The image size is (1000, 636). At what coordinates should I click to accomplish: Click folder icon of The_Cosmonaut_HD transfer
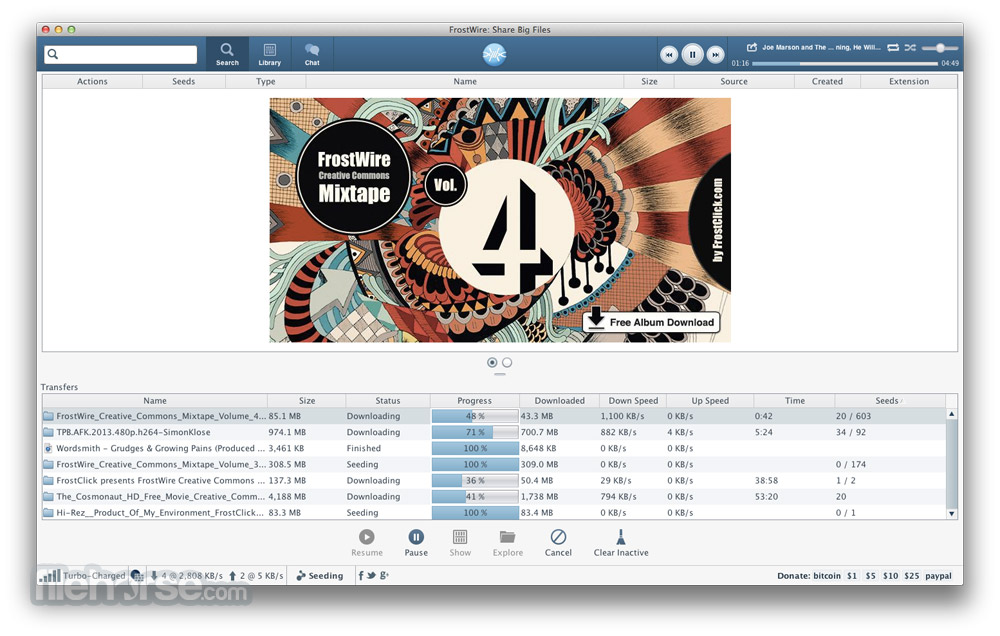click(48, 496)
